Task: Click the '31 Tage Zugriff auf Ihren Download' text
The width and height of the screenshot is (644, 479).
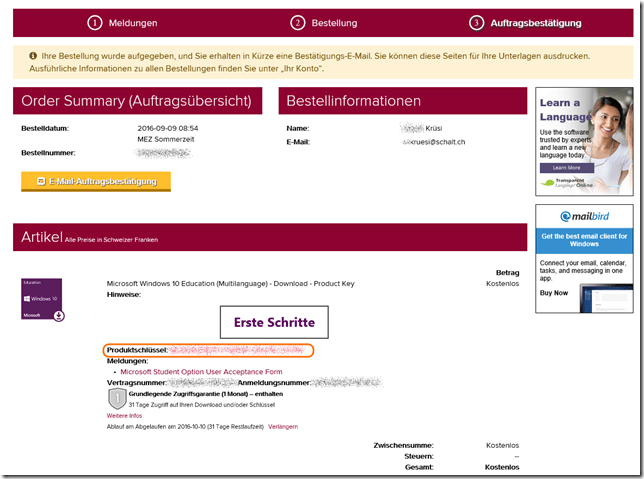Action: pyautogui.click(x=202, y=405)
